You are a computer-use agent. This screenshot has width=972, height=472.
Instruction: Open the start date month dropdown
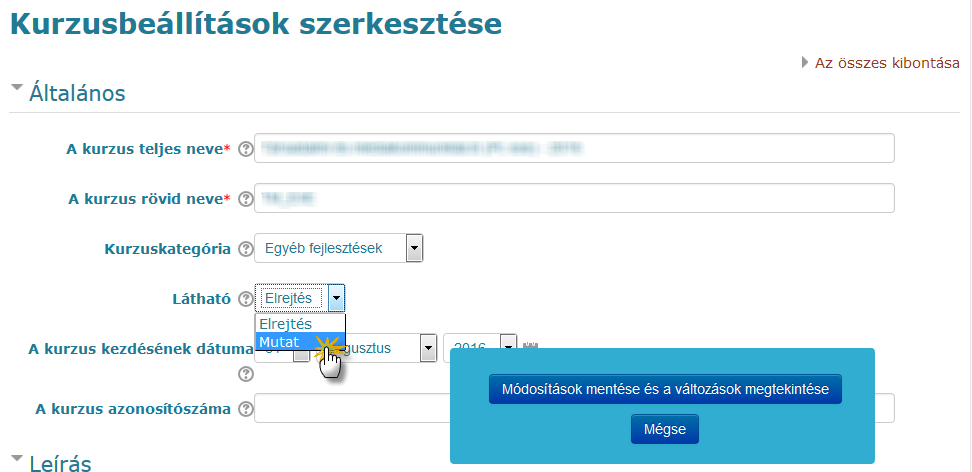[x=428, y=348]
